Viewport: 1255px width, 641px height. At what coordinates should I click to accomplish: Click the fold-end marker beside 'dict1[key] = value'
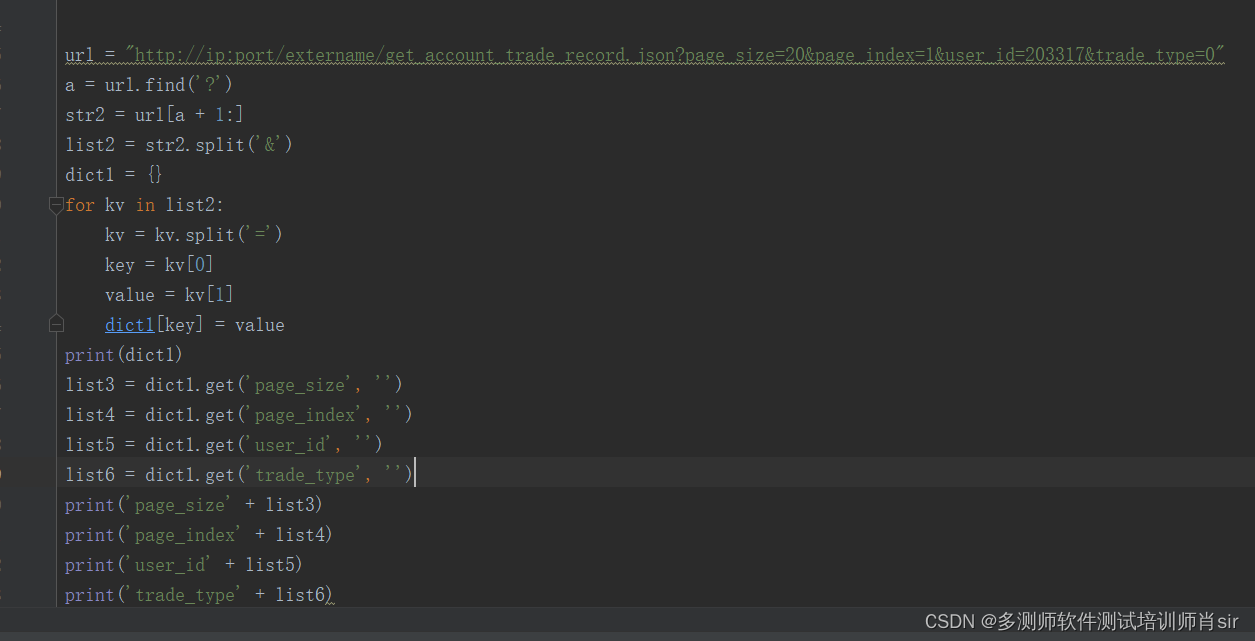tap(56, 325)
